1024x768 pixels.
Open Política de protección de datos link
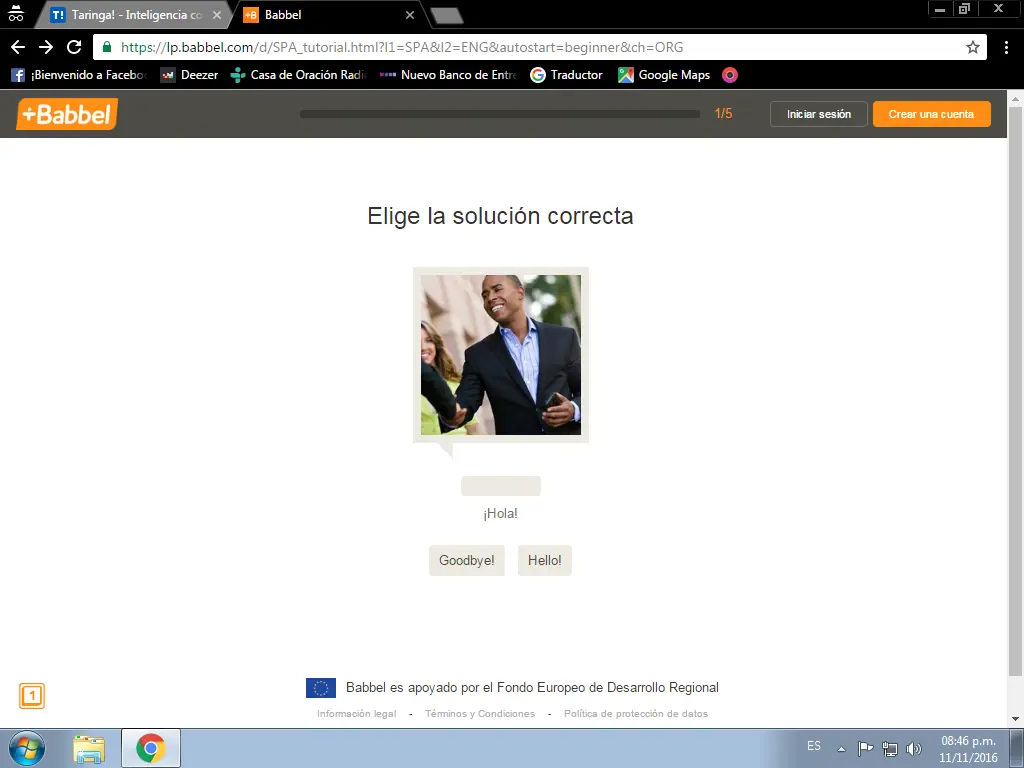pyautogui.click(x=636, y=714)
